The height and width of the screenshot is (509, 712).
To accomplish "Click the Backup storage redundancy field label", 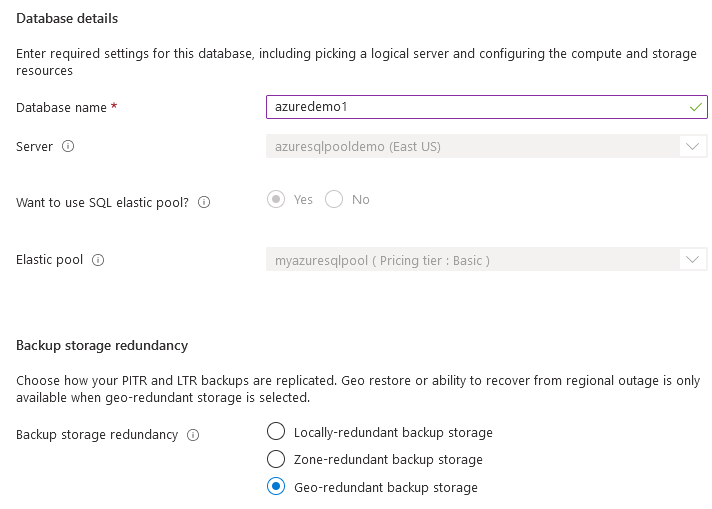I will pyautogui.click(x=97, y=435).
